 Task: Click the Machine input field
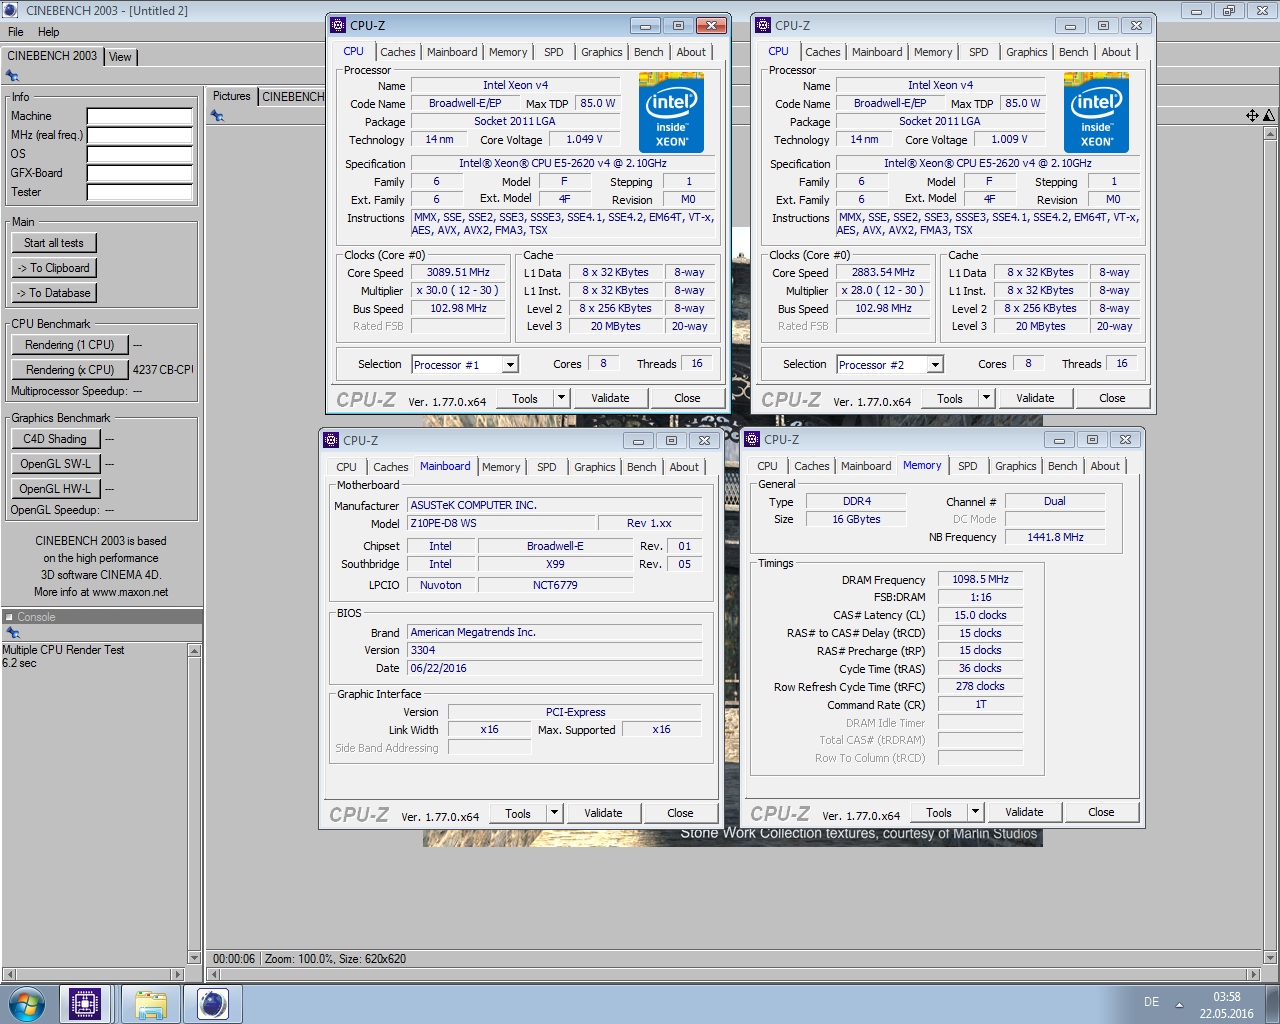tap(139, 116)
